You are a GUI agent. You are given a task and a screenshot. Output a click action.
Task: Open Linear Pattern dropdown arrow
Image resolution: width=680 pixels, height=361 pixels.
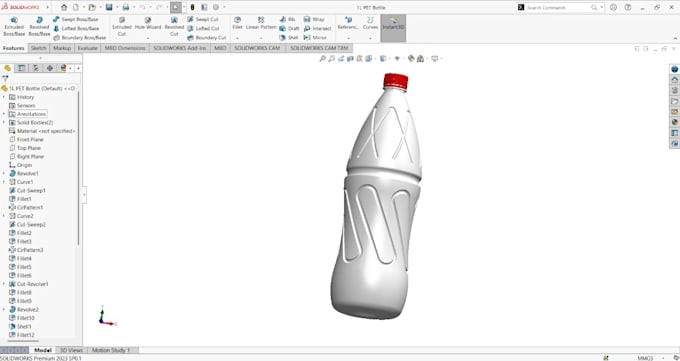pos(261,39)
